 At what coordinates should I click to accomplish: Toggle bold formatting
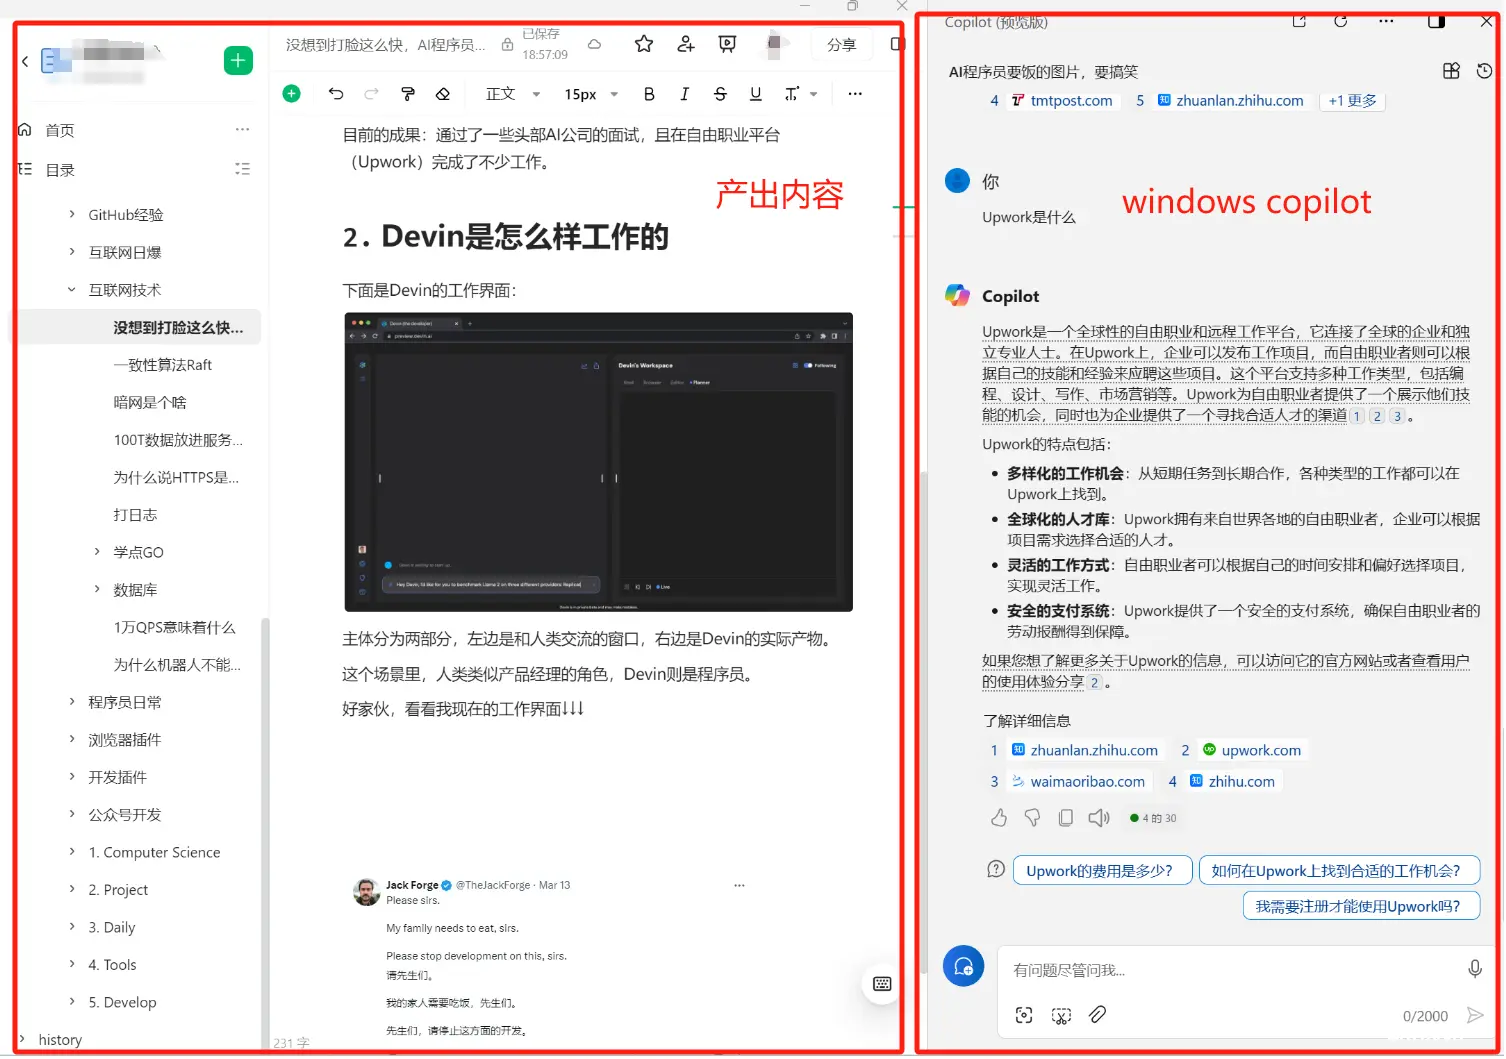(649, 94)
